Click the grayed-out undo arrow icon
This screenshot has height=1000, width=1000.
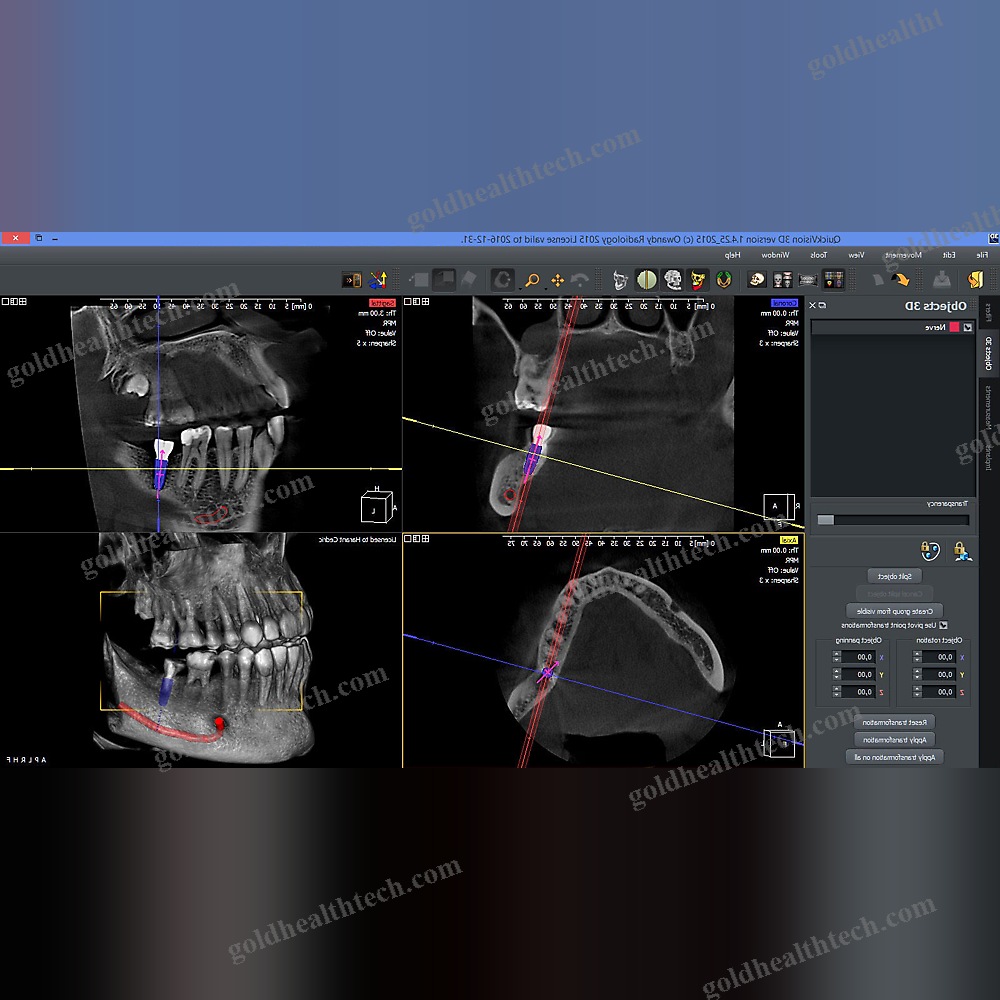579,280
